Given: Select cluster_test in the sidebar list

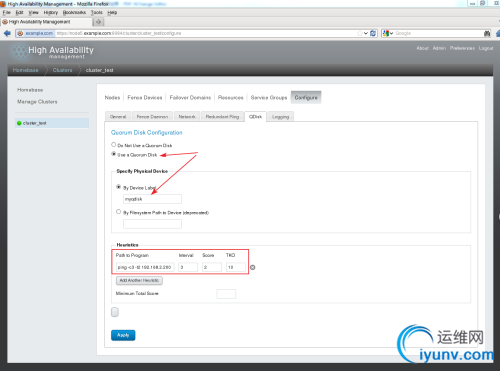Looking at the screenshot, I should [x=52, y=123].
